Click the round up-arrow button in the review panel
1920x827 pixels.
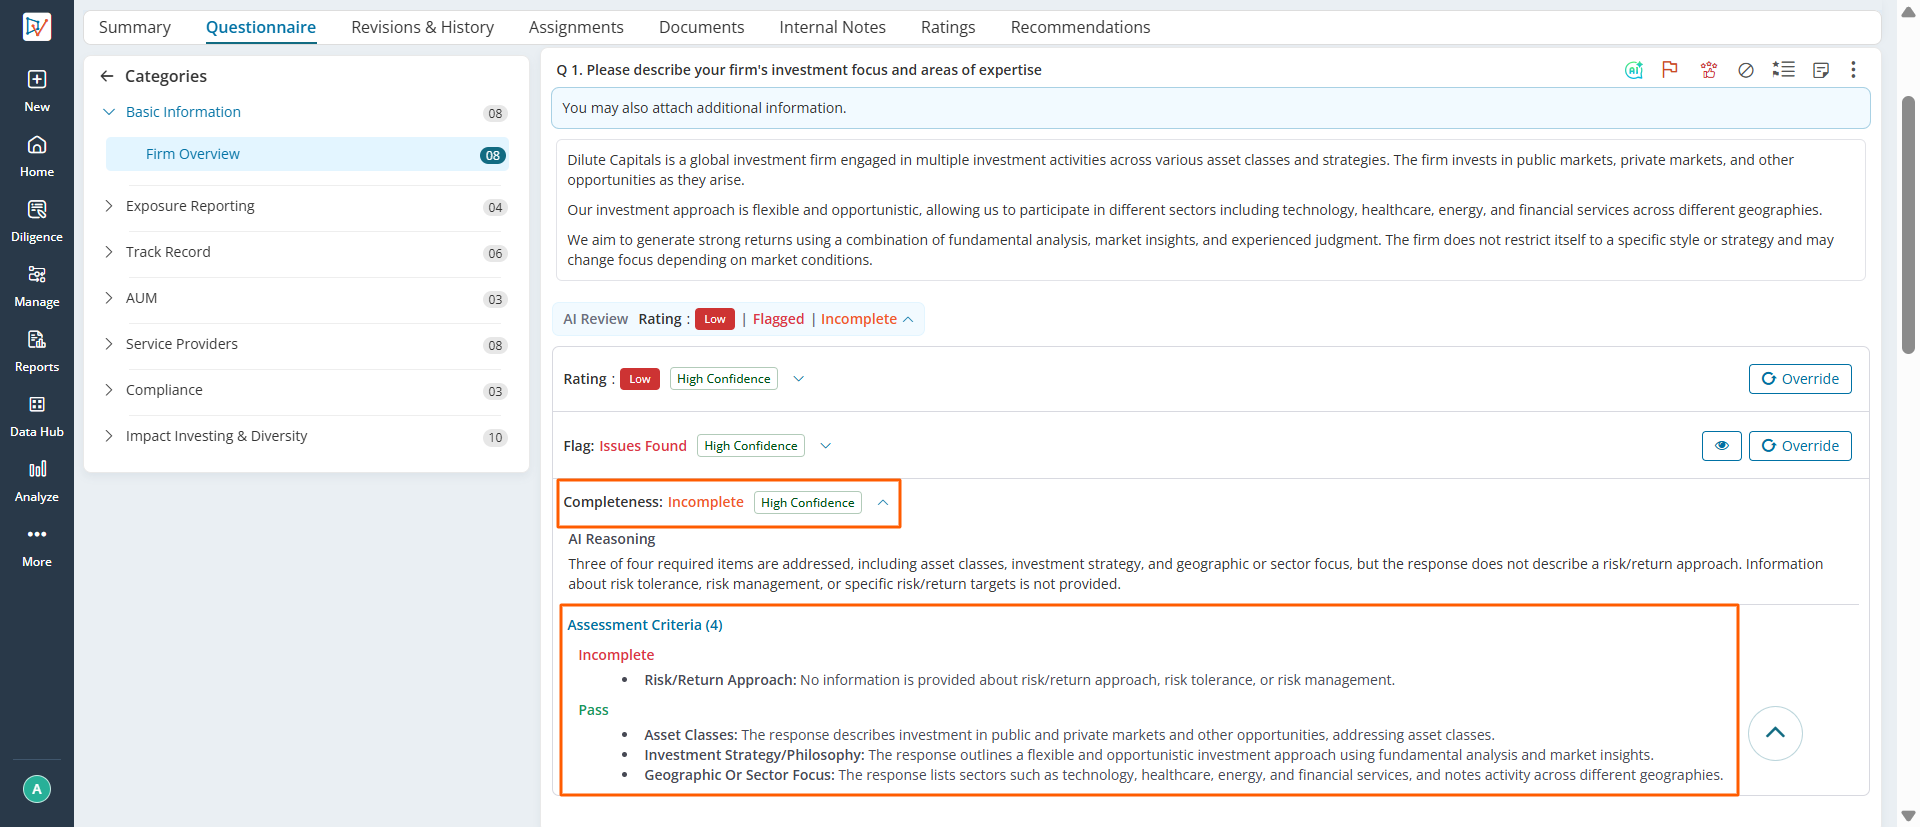pyautogui.click(x=1775, y=733)
